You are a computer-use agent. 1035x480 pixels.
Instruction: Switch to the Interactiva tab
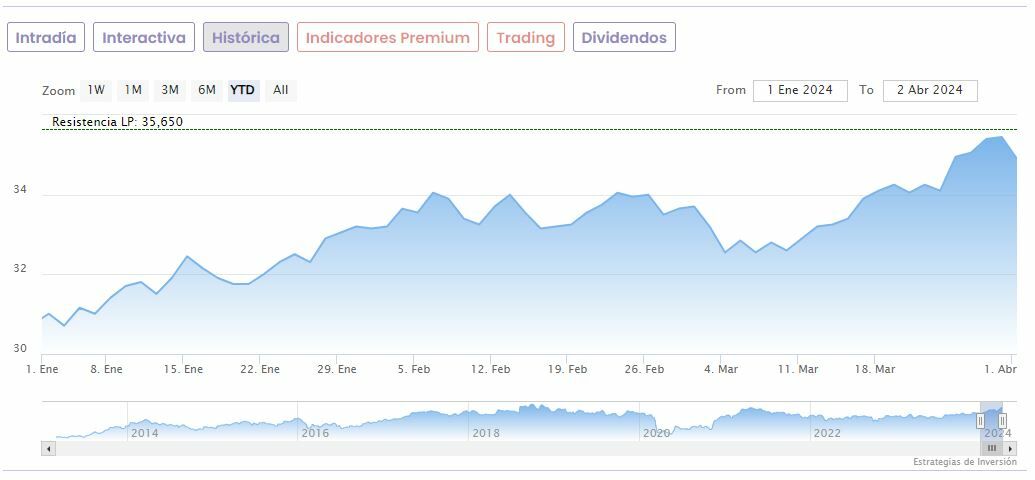[144, 38]
